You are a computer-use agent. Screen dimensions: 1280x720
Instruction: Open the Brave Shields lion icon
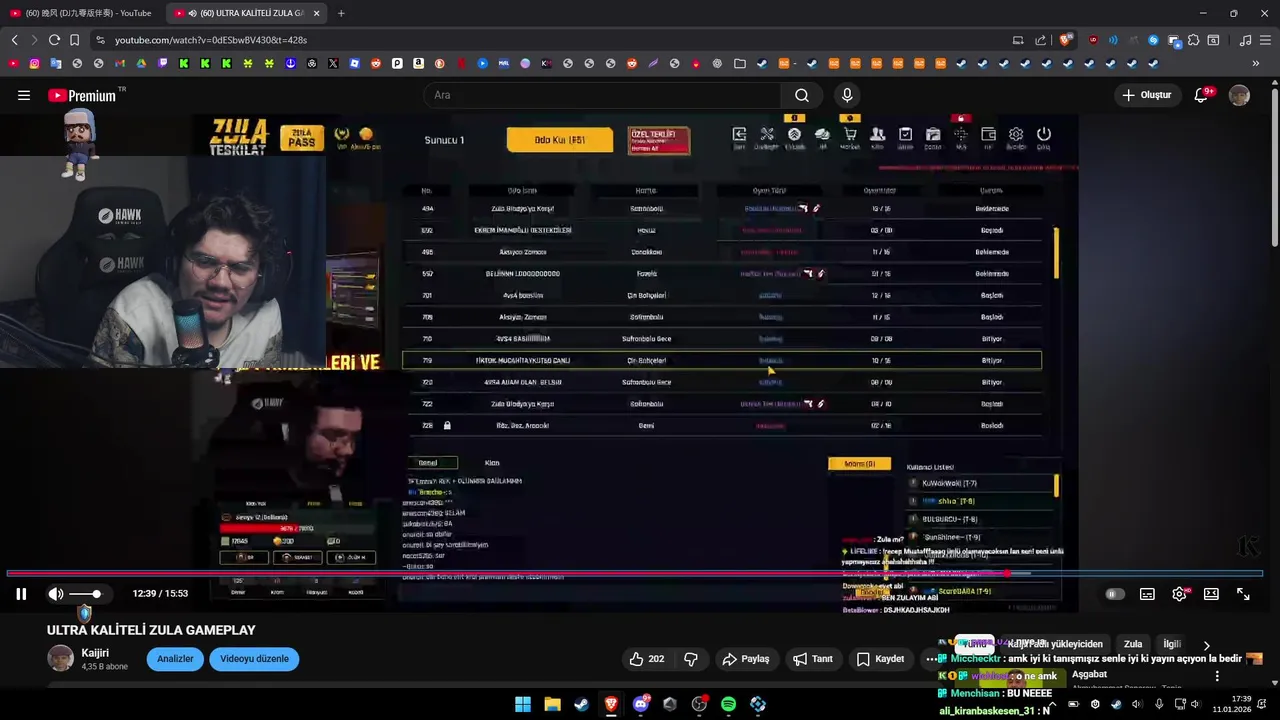coord(1066,40)
